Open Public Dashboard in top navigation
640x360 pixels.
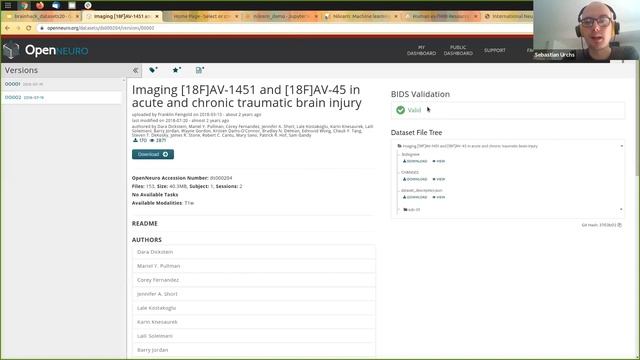[x=458, y=50]
